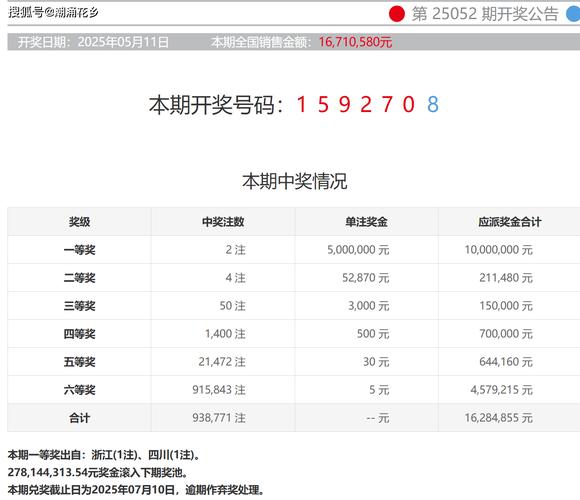
Task: Click the per-bet prize 30 元
Action: pos(376,362)
